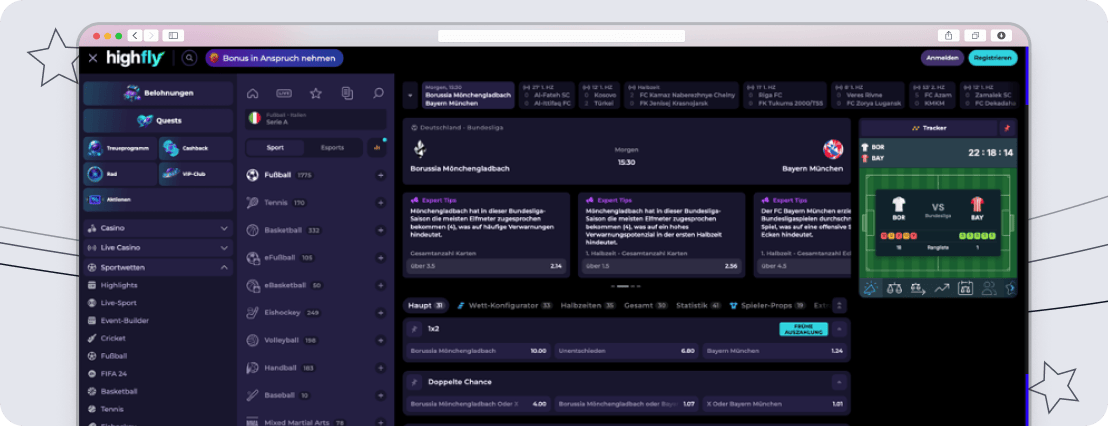Expand the market tabs overflow arrows

[x=839, y=306]
